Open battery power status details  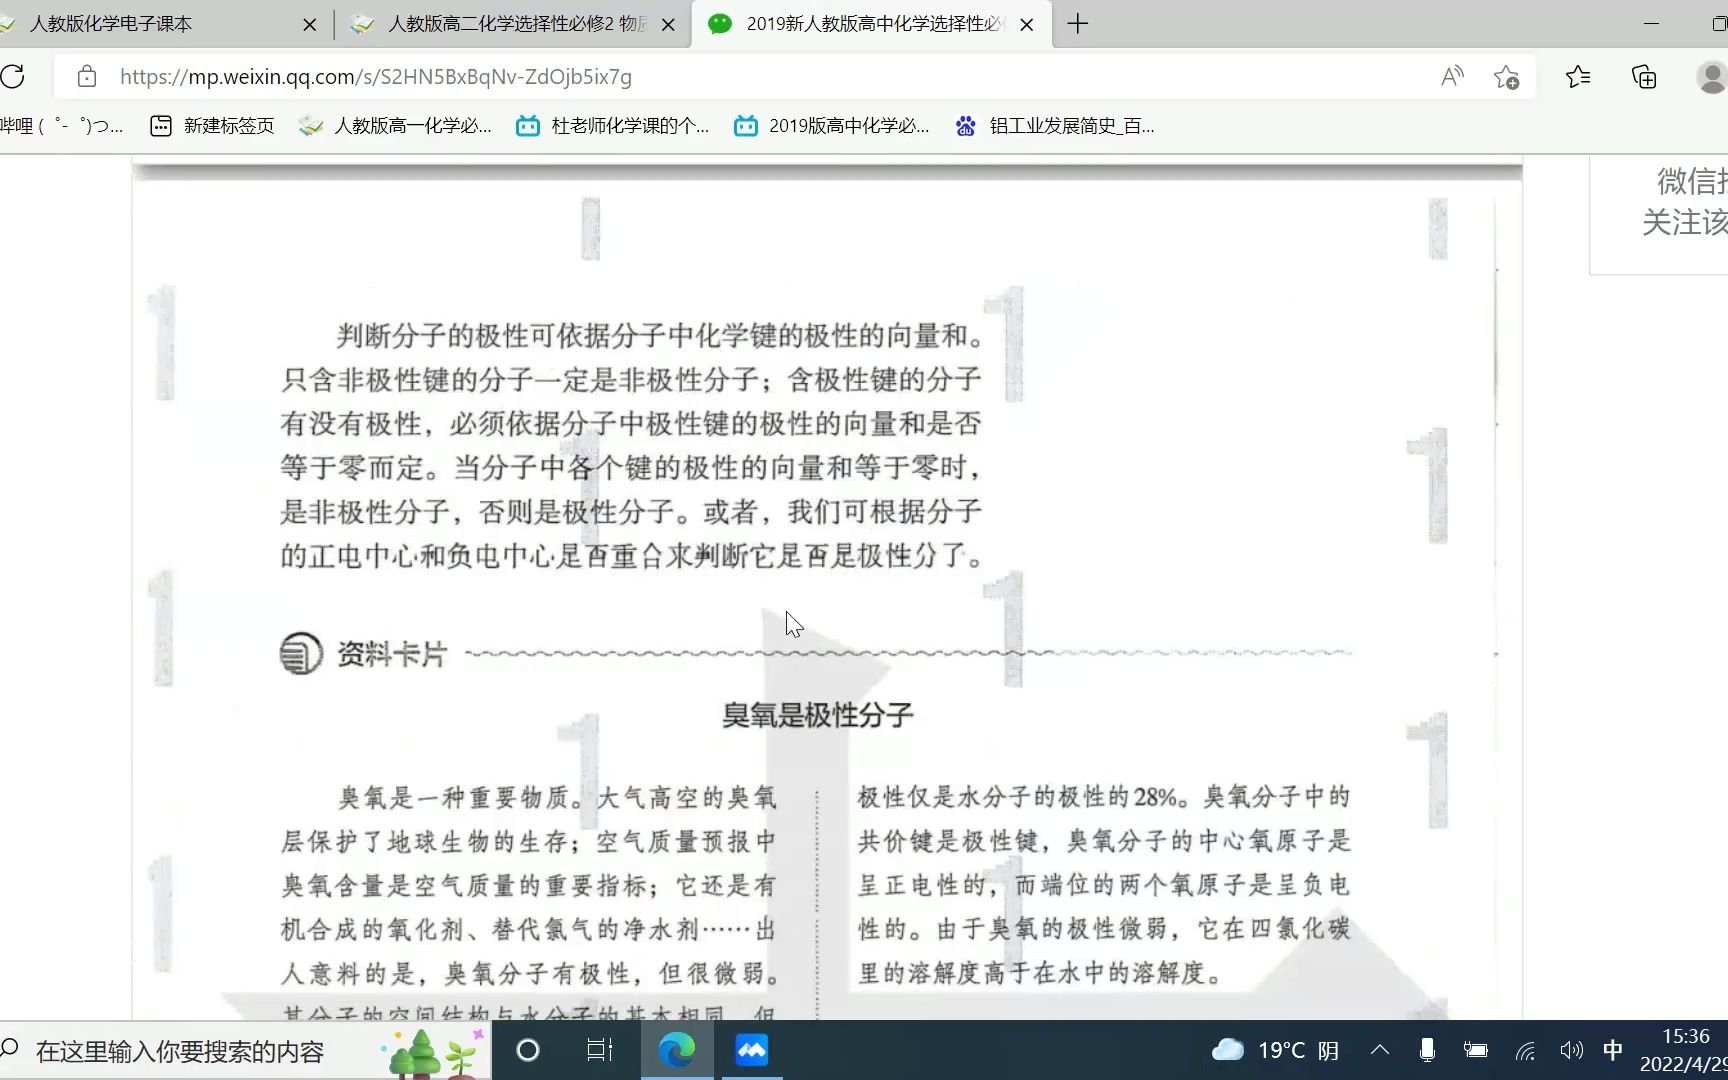1475,1050
